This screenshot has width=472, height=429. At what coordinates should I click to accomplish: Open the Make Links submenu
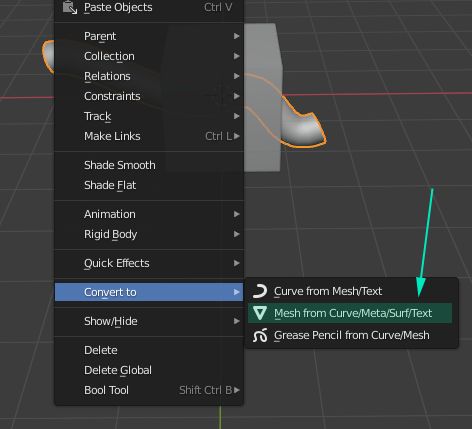click(x=149, y=136)
